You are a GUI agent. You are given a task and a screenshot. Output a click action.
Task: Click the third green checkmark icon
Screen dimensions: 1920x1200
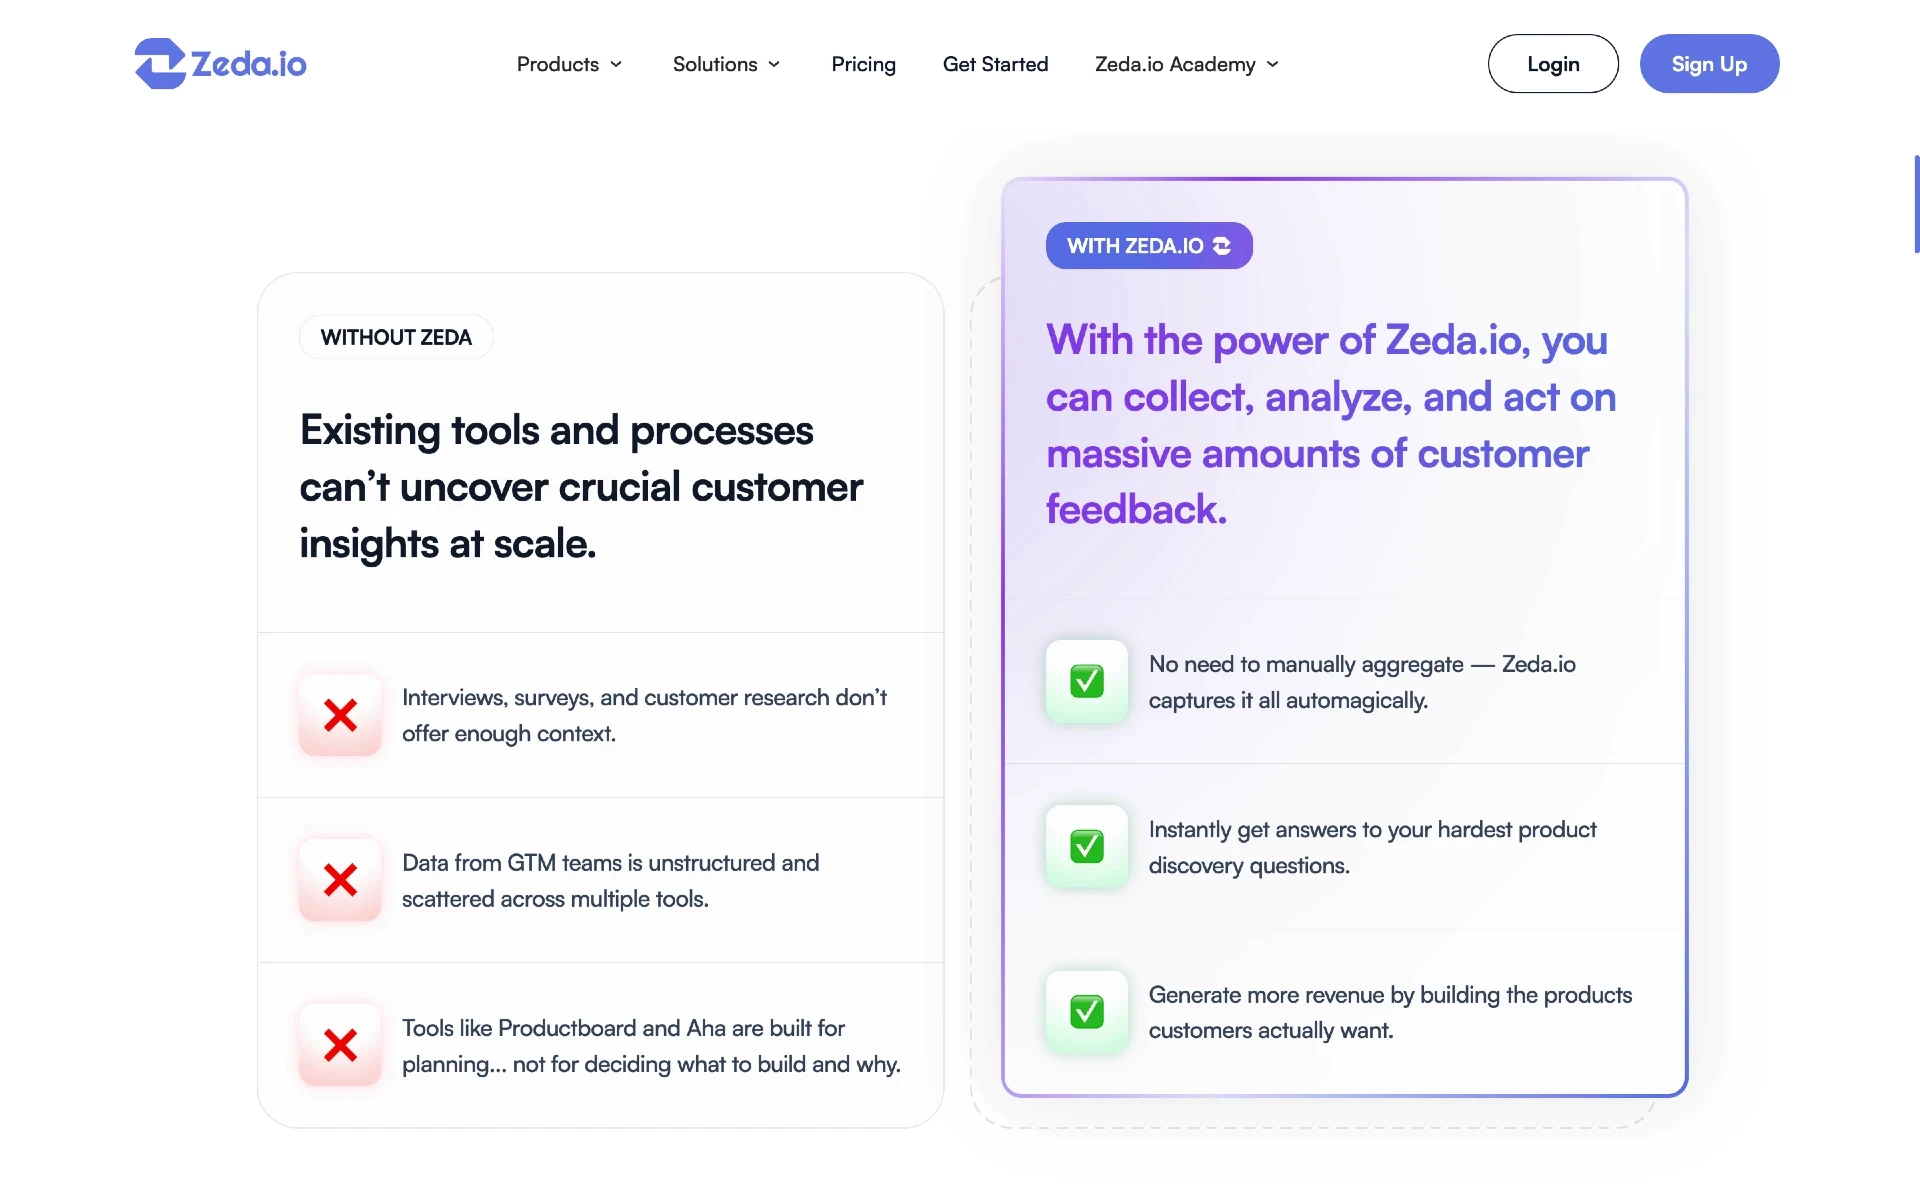point(1086,1009)
